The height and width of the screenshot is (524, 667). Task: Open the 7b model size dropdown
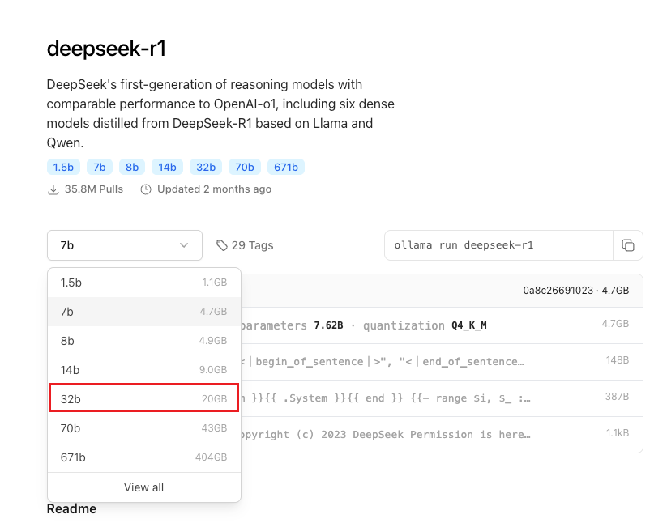125,245
